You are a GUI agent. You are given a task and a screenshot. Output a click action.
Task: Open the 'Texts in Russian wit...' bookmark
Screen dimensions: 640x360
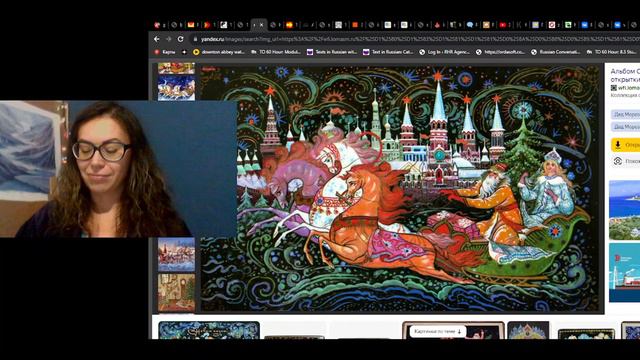332,52
